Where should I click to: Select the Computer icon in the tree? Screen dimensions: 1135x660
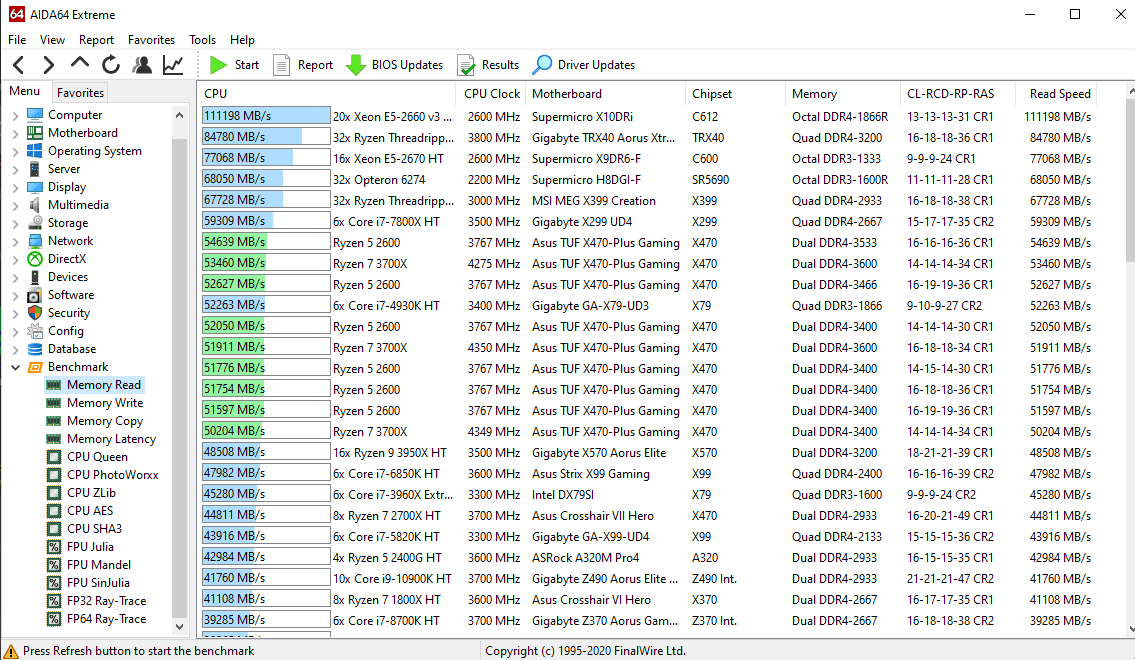point(35,114)
